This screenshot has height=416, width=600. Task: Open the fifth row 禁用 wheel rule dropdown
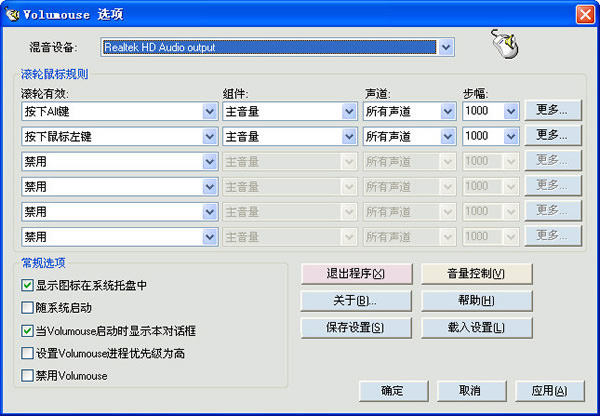coord(120,212)
